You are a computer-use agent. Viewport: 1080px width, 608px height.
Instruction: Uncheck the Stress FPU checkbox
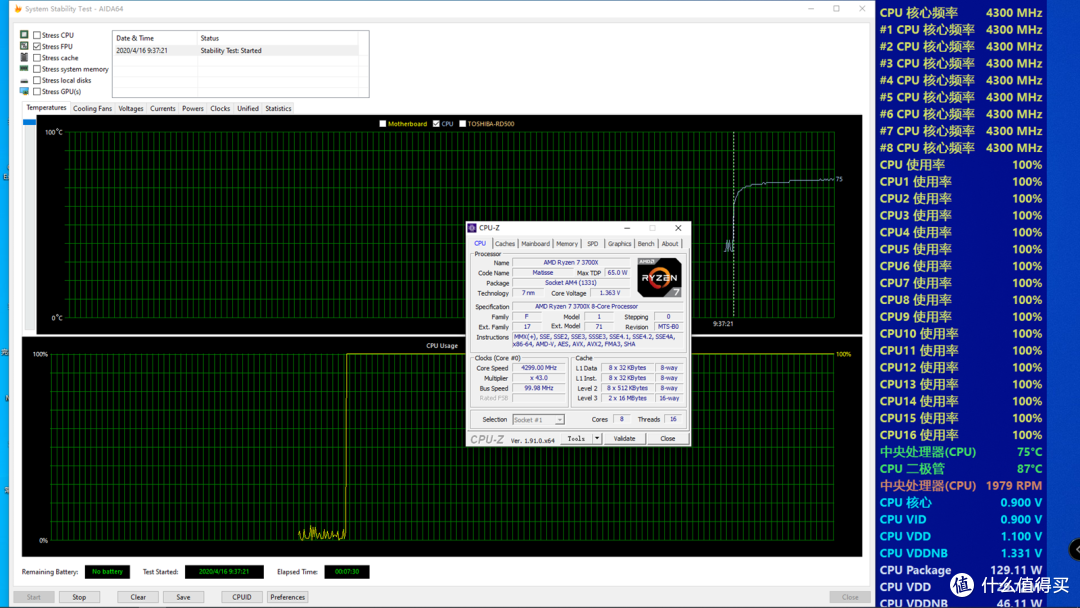pyautogui.click(x=37, y=46)
